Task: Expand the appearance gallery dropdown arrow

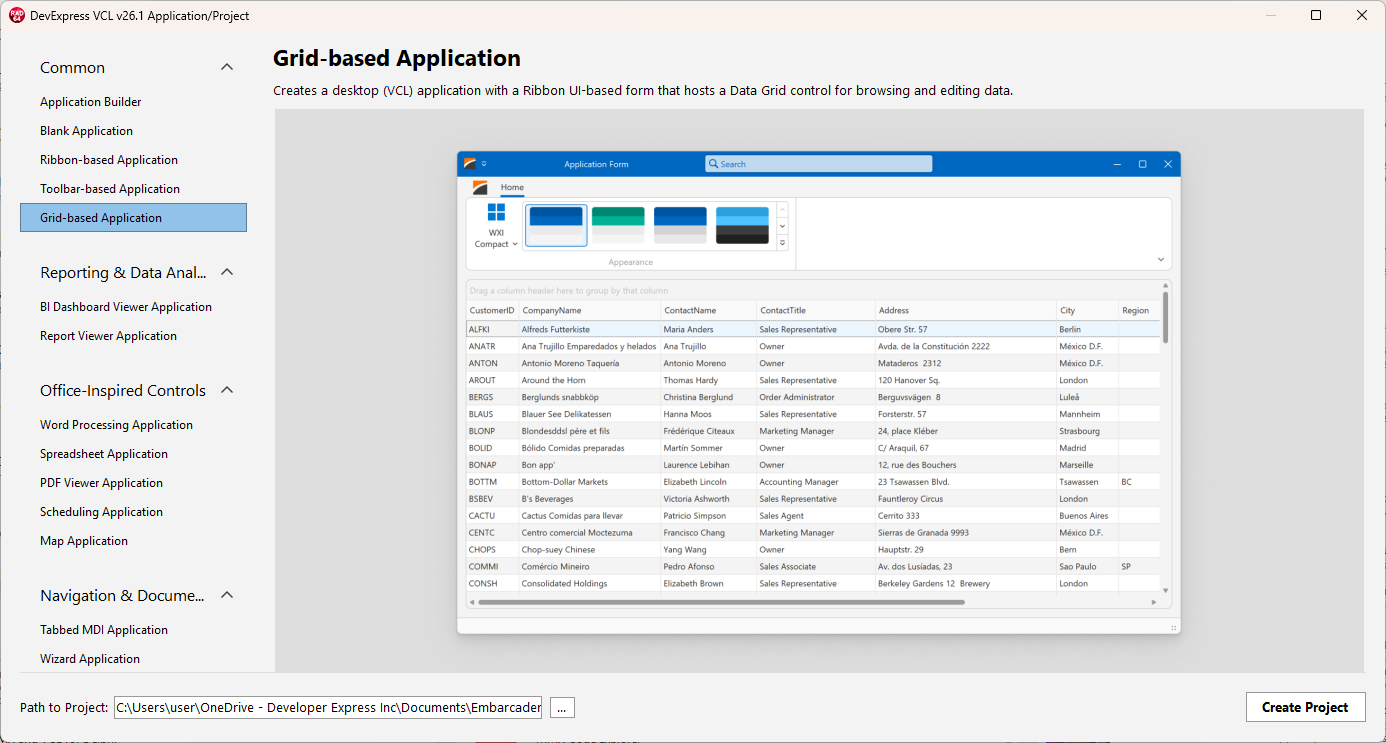Action: tap(782, 243)
